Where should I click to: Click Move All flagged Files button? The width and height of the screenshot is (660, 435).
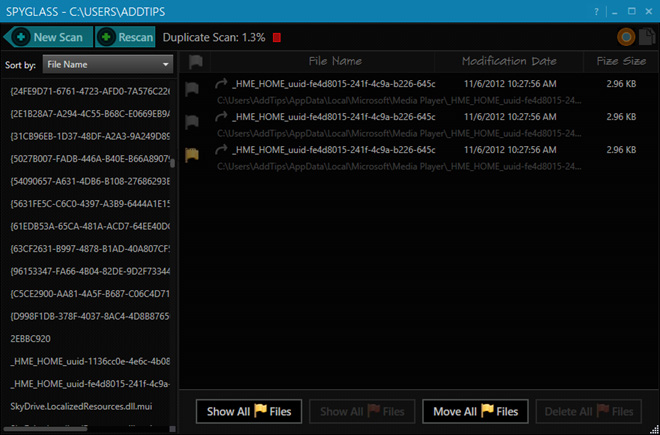[475, 411]
